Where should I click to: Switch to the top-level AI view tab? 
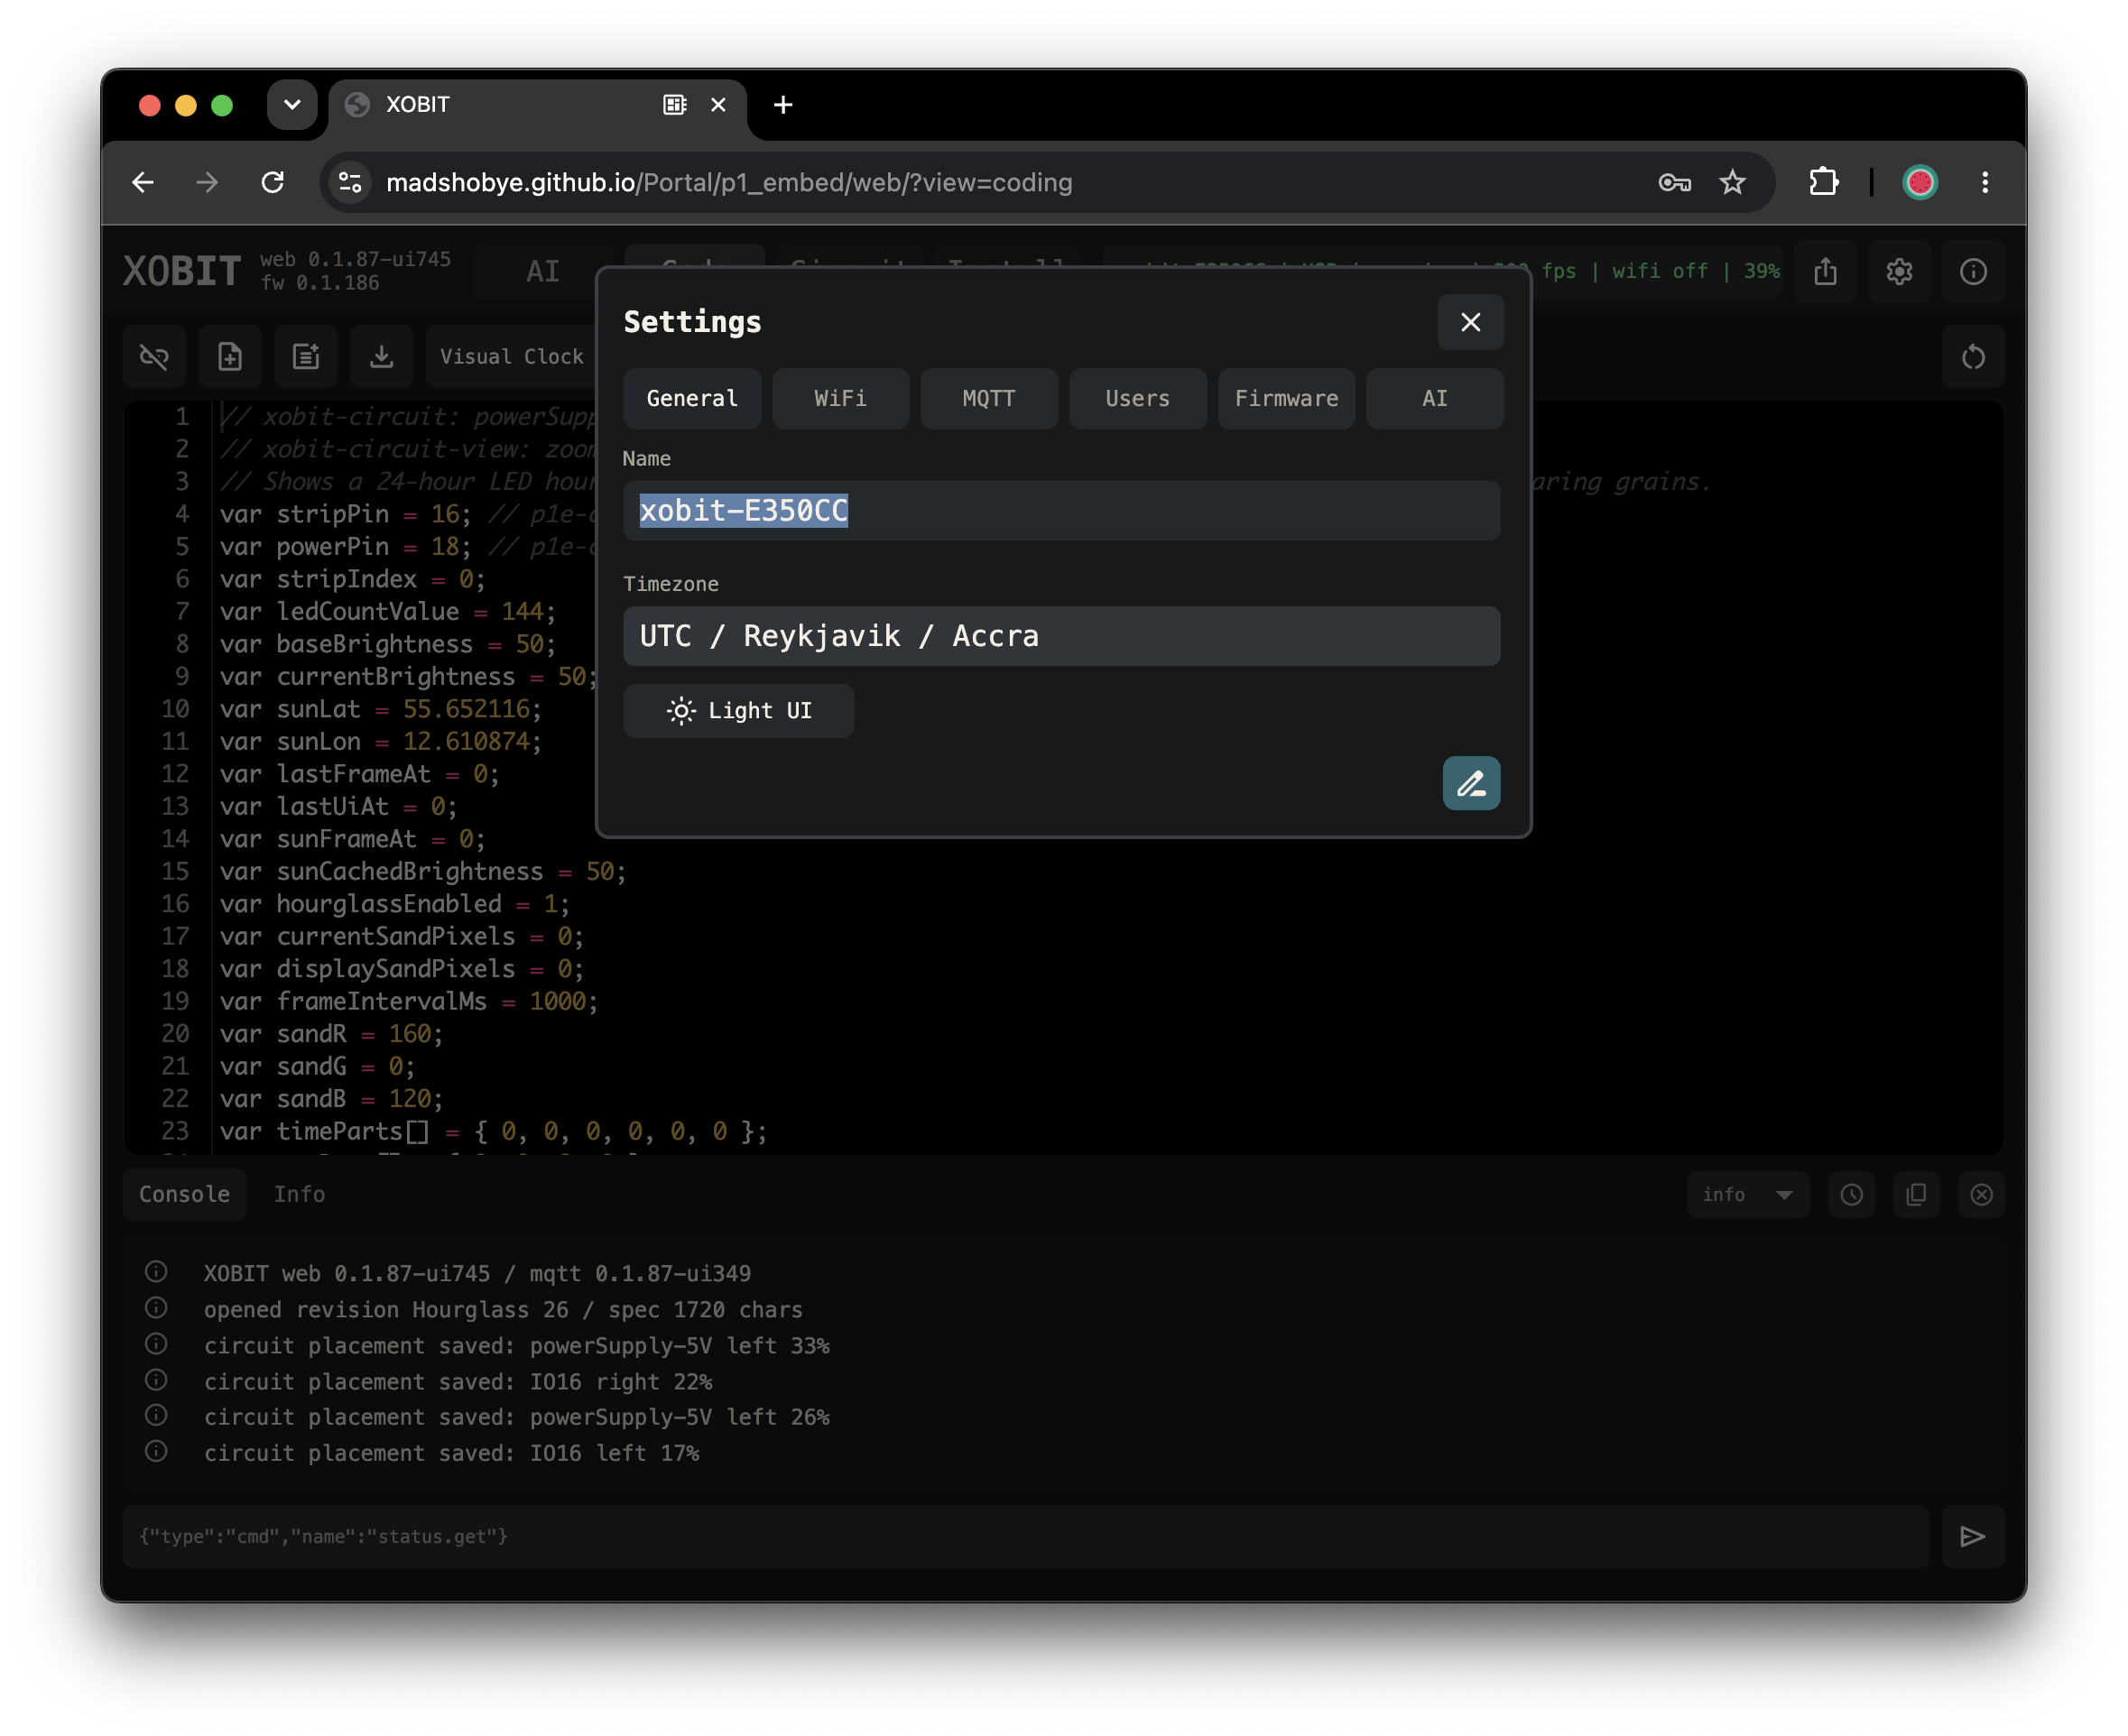pos(543,271)
